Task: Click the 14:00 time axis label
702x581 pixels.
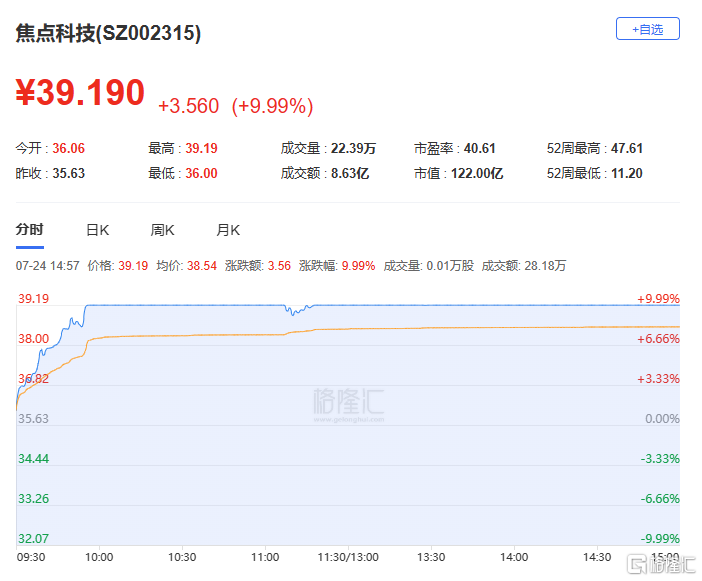Action: click(514, 557)
